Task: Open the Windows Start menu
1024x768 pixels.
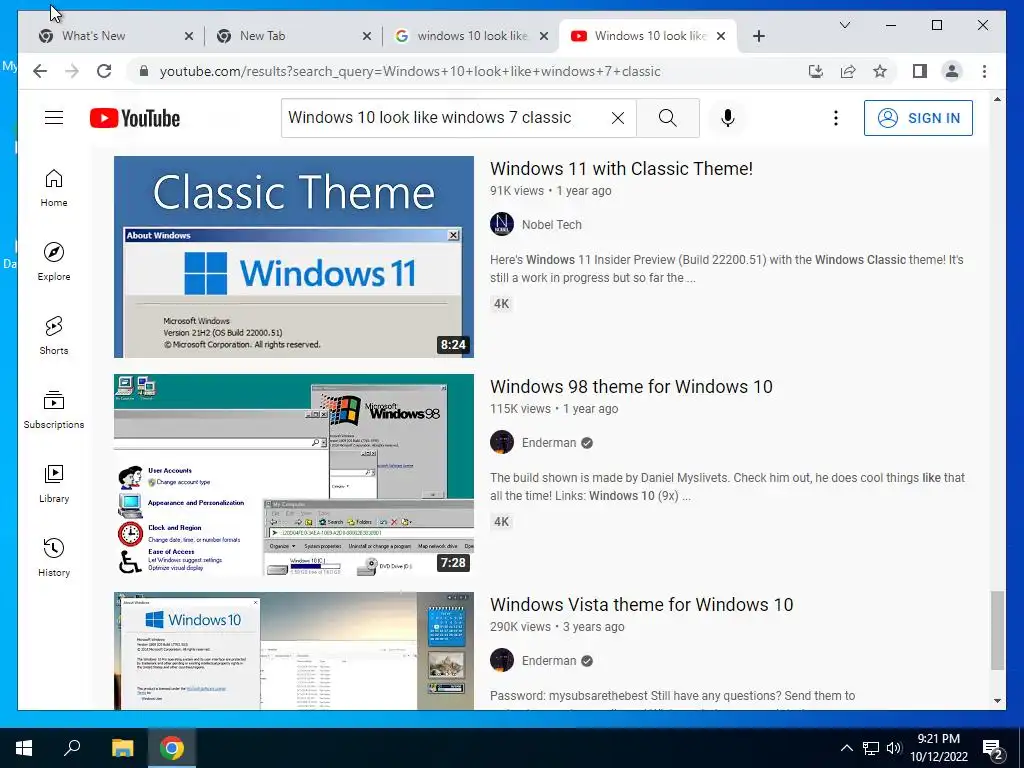Action: tap(24, 748)
